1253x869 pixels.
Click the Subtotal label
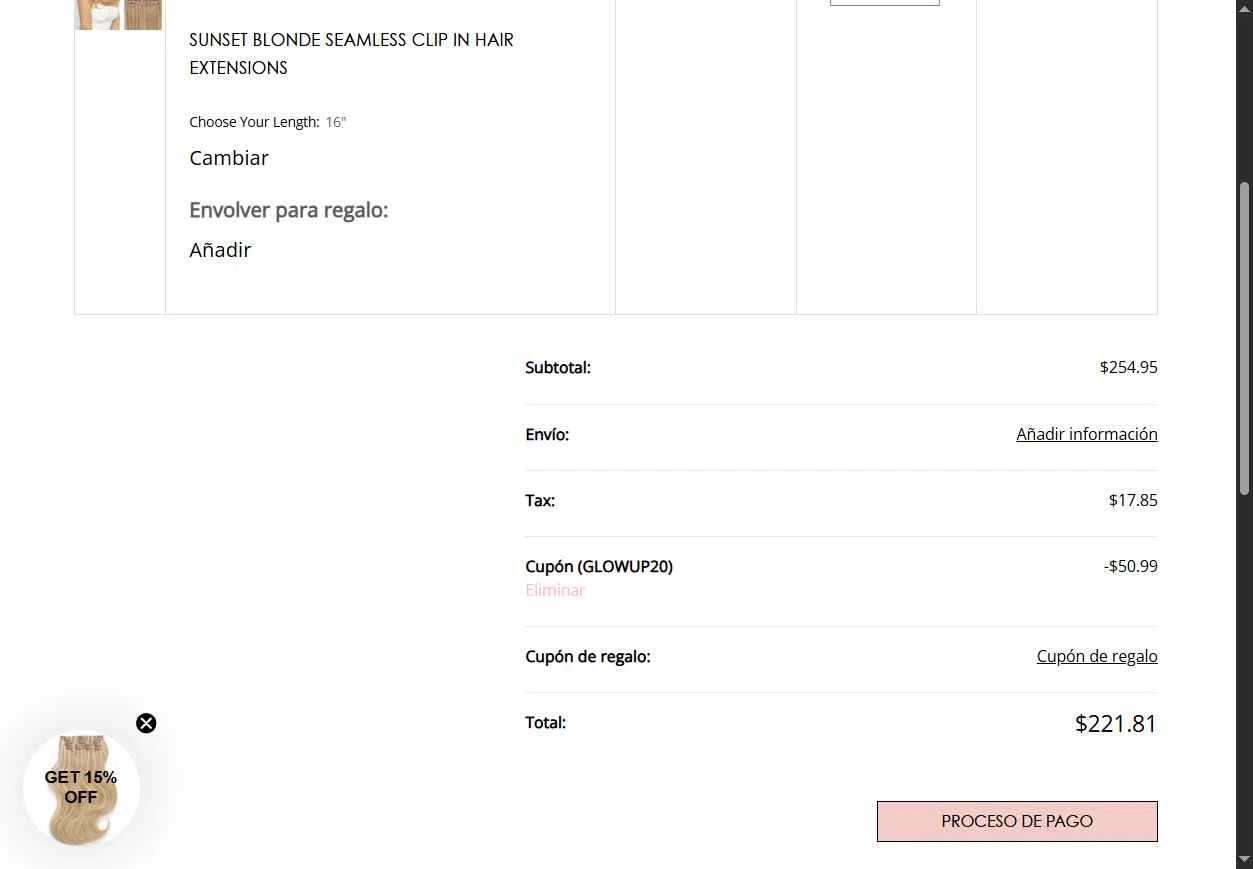pyautogui.click(x=558, y=367)
